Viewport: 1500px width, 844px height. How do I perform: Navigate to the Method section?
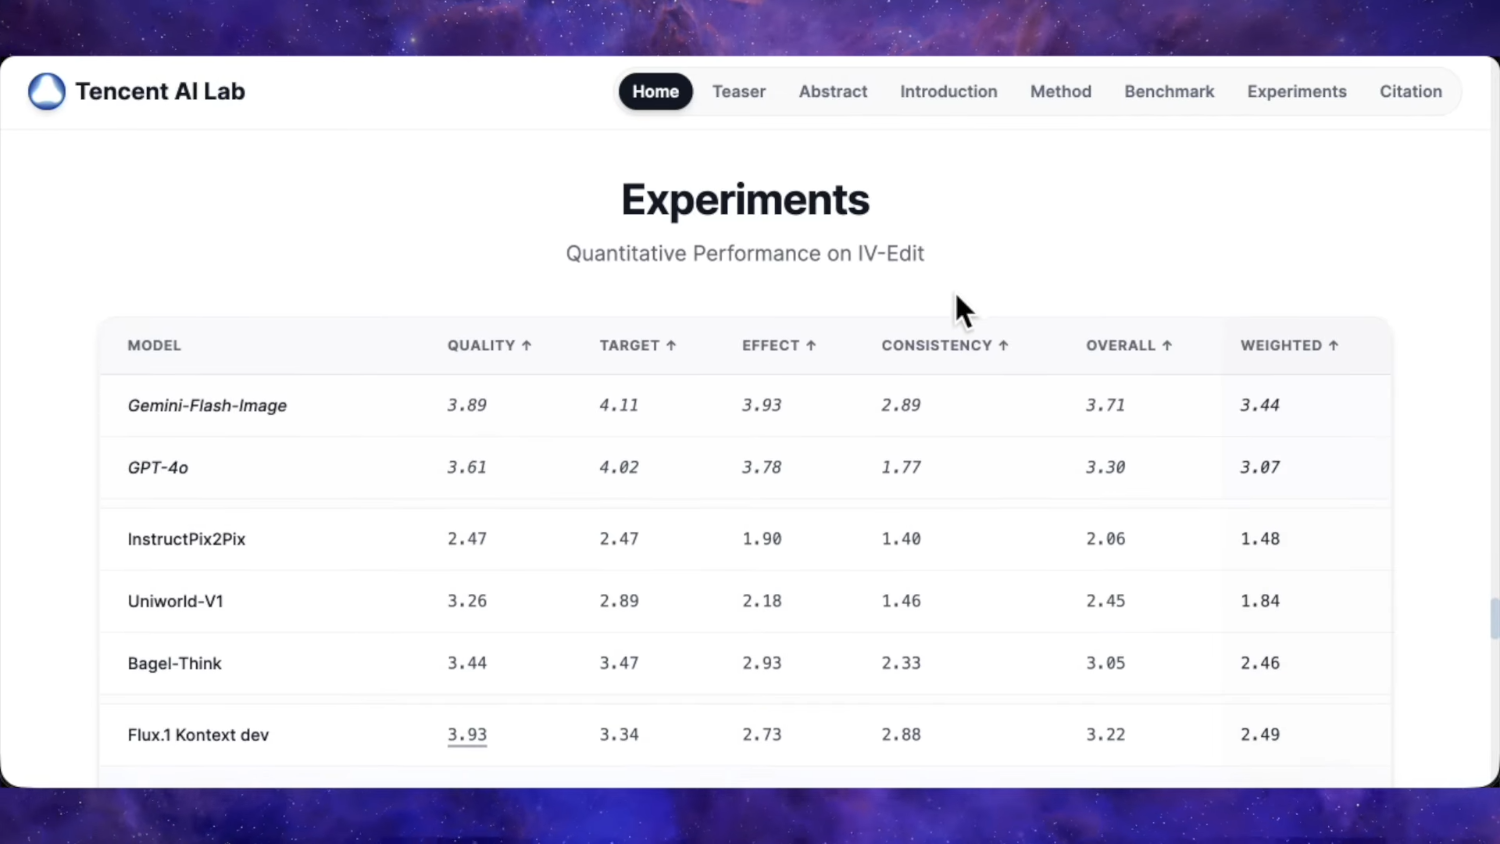[x=1061, y=91]
